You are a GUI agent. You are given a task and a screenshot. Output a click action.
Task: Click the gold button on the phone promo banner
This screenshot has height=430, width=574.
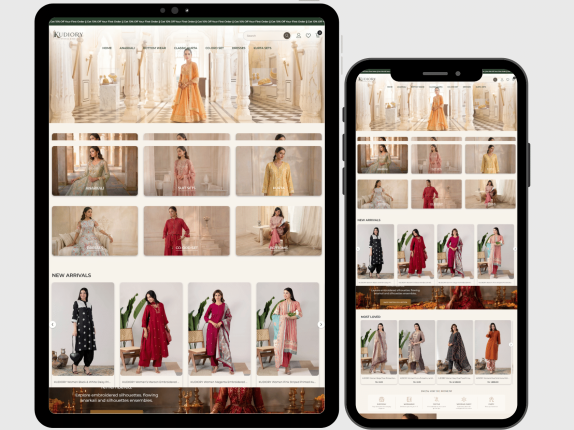(395, 302)
